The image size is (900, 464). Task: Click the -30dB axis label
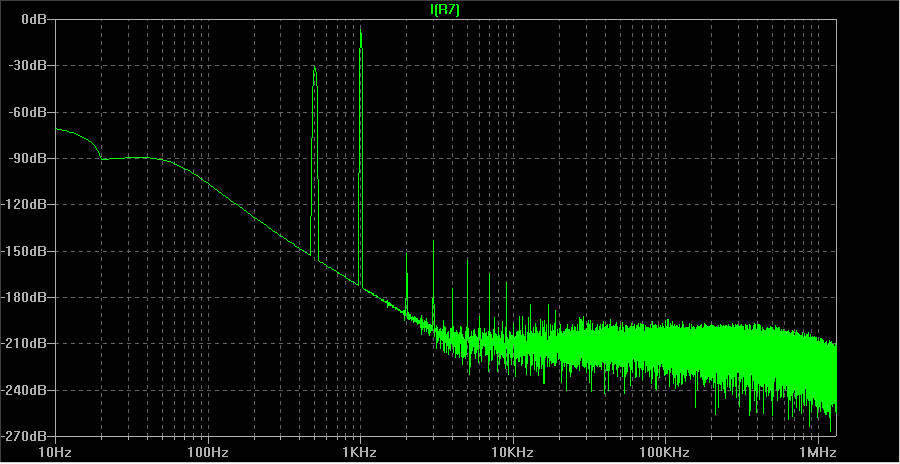[28, 65]
